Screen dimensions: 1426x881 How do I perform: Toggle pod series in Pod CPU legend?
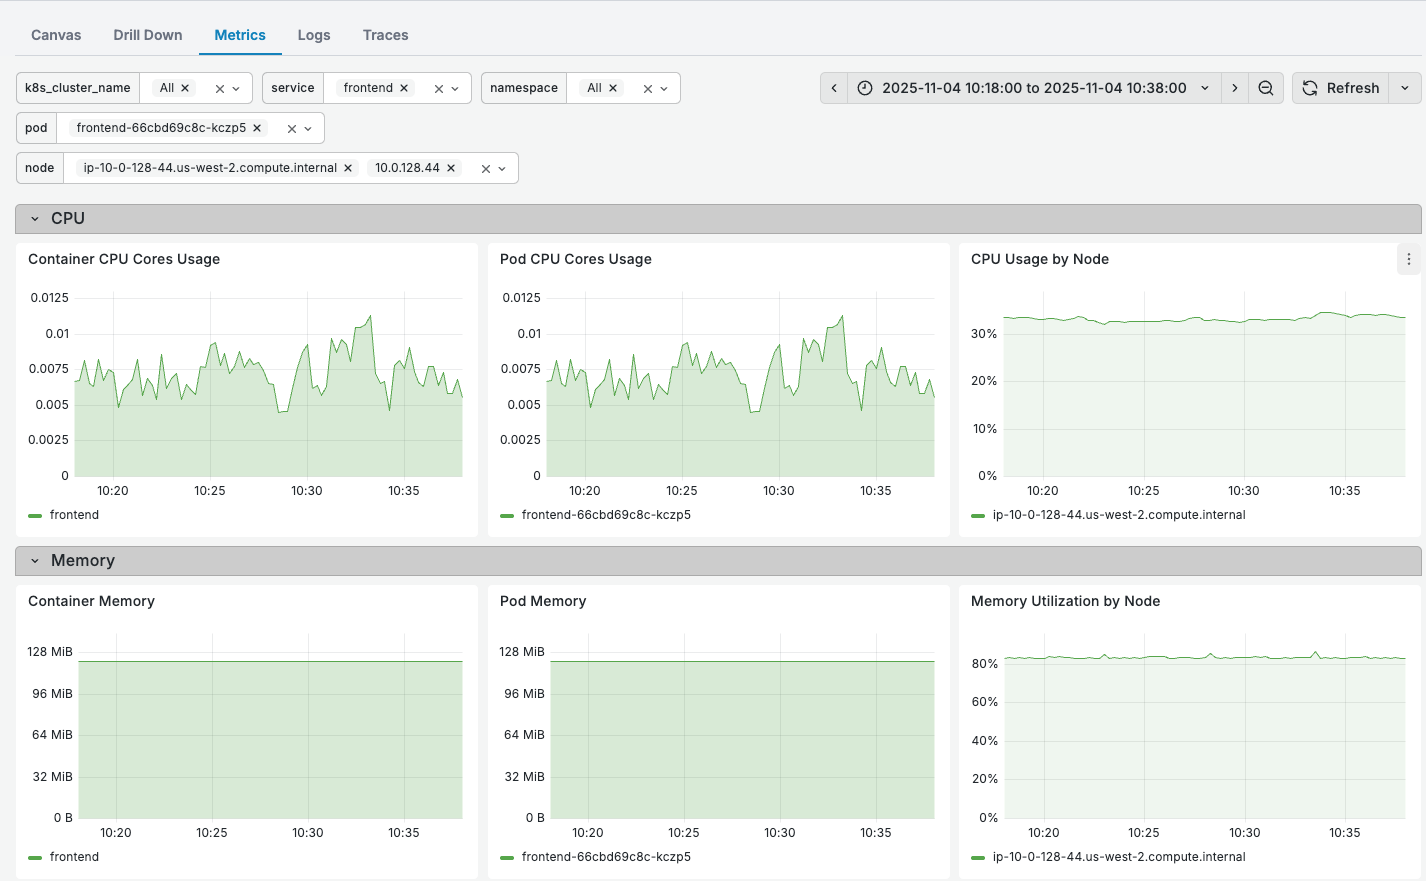point(605,515)
